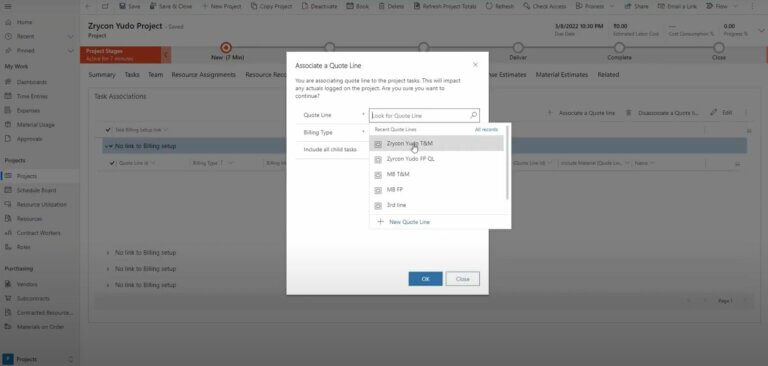This screenshot has height=366, width=768.
Task: Select 3rd line quote line
Action: 436,205
